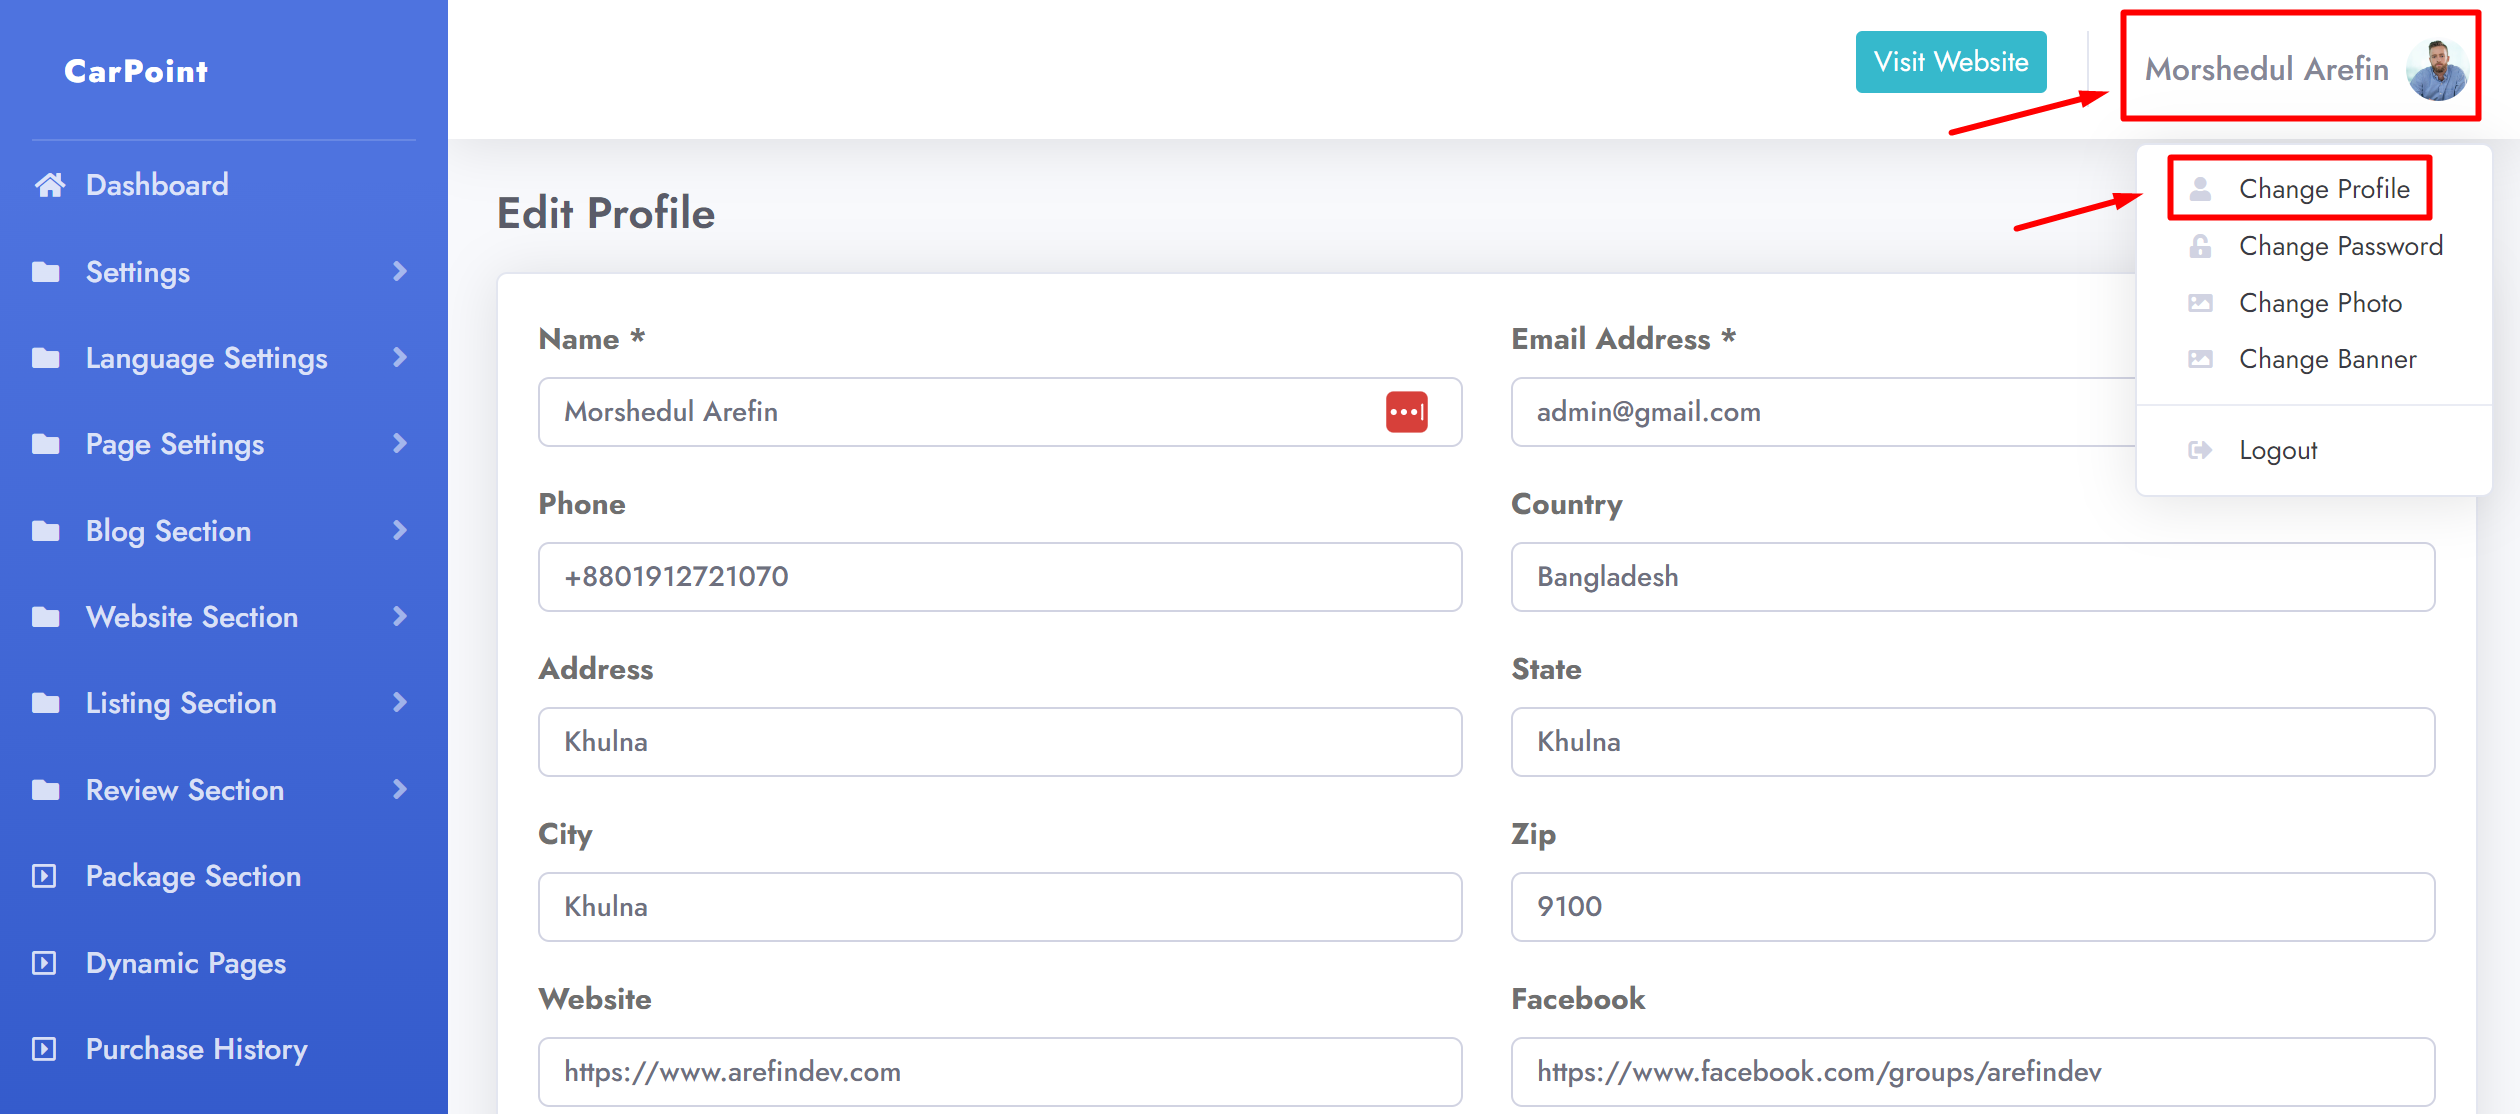Click the Package Section play-box icon
This screenshot has width=2520, height=1114.
pos(44,877)
